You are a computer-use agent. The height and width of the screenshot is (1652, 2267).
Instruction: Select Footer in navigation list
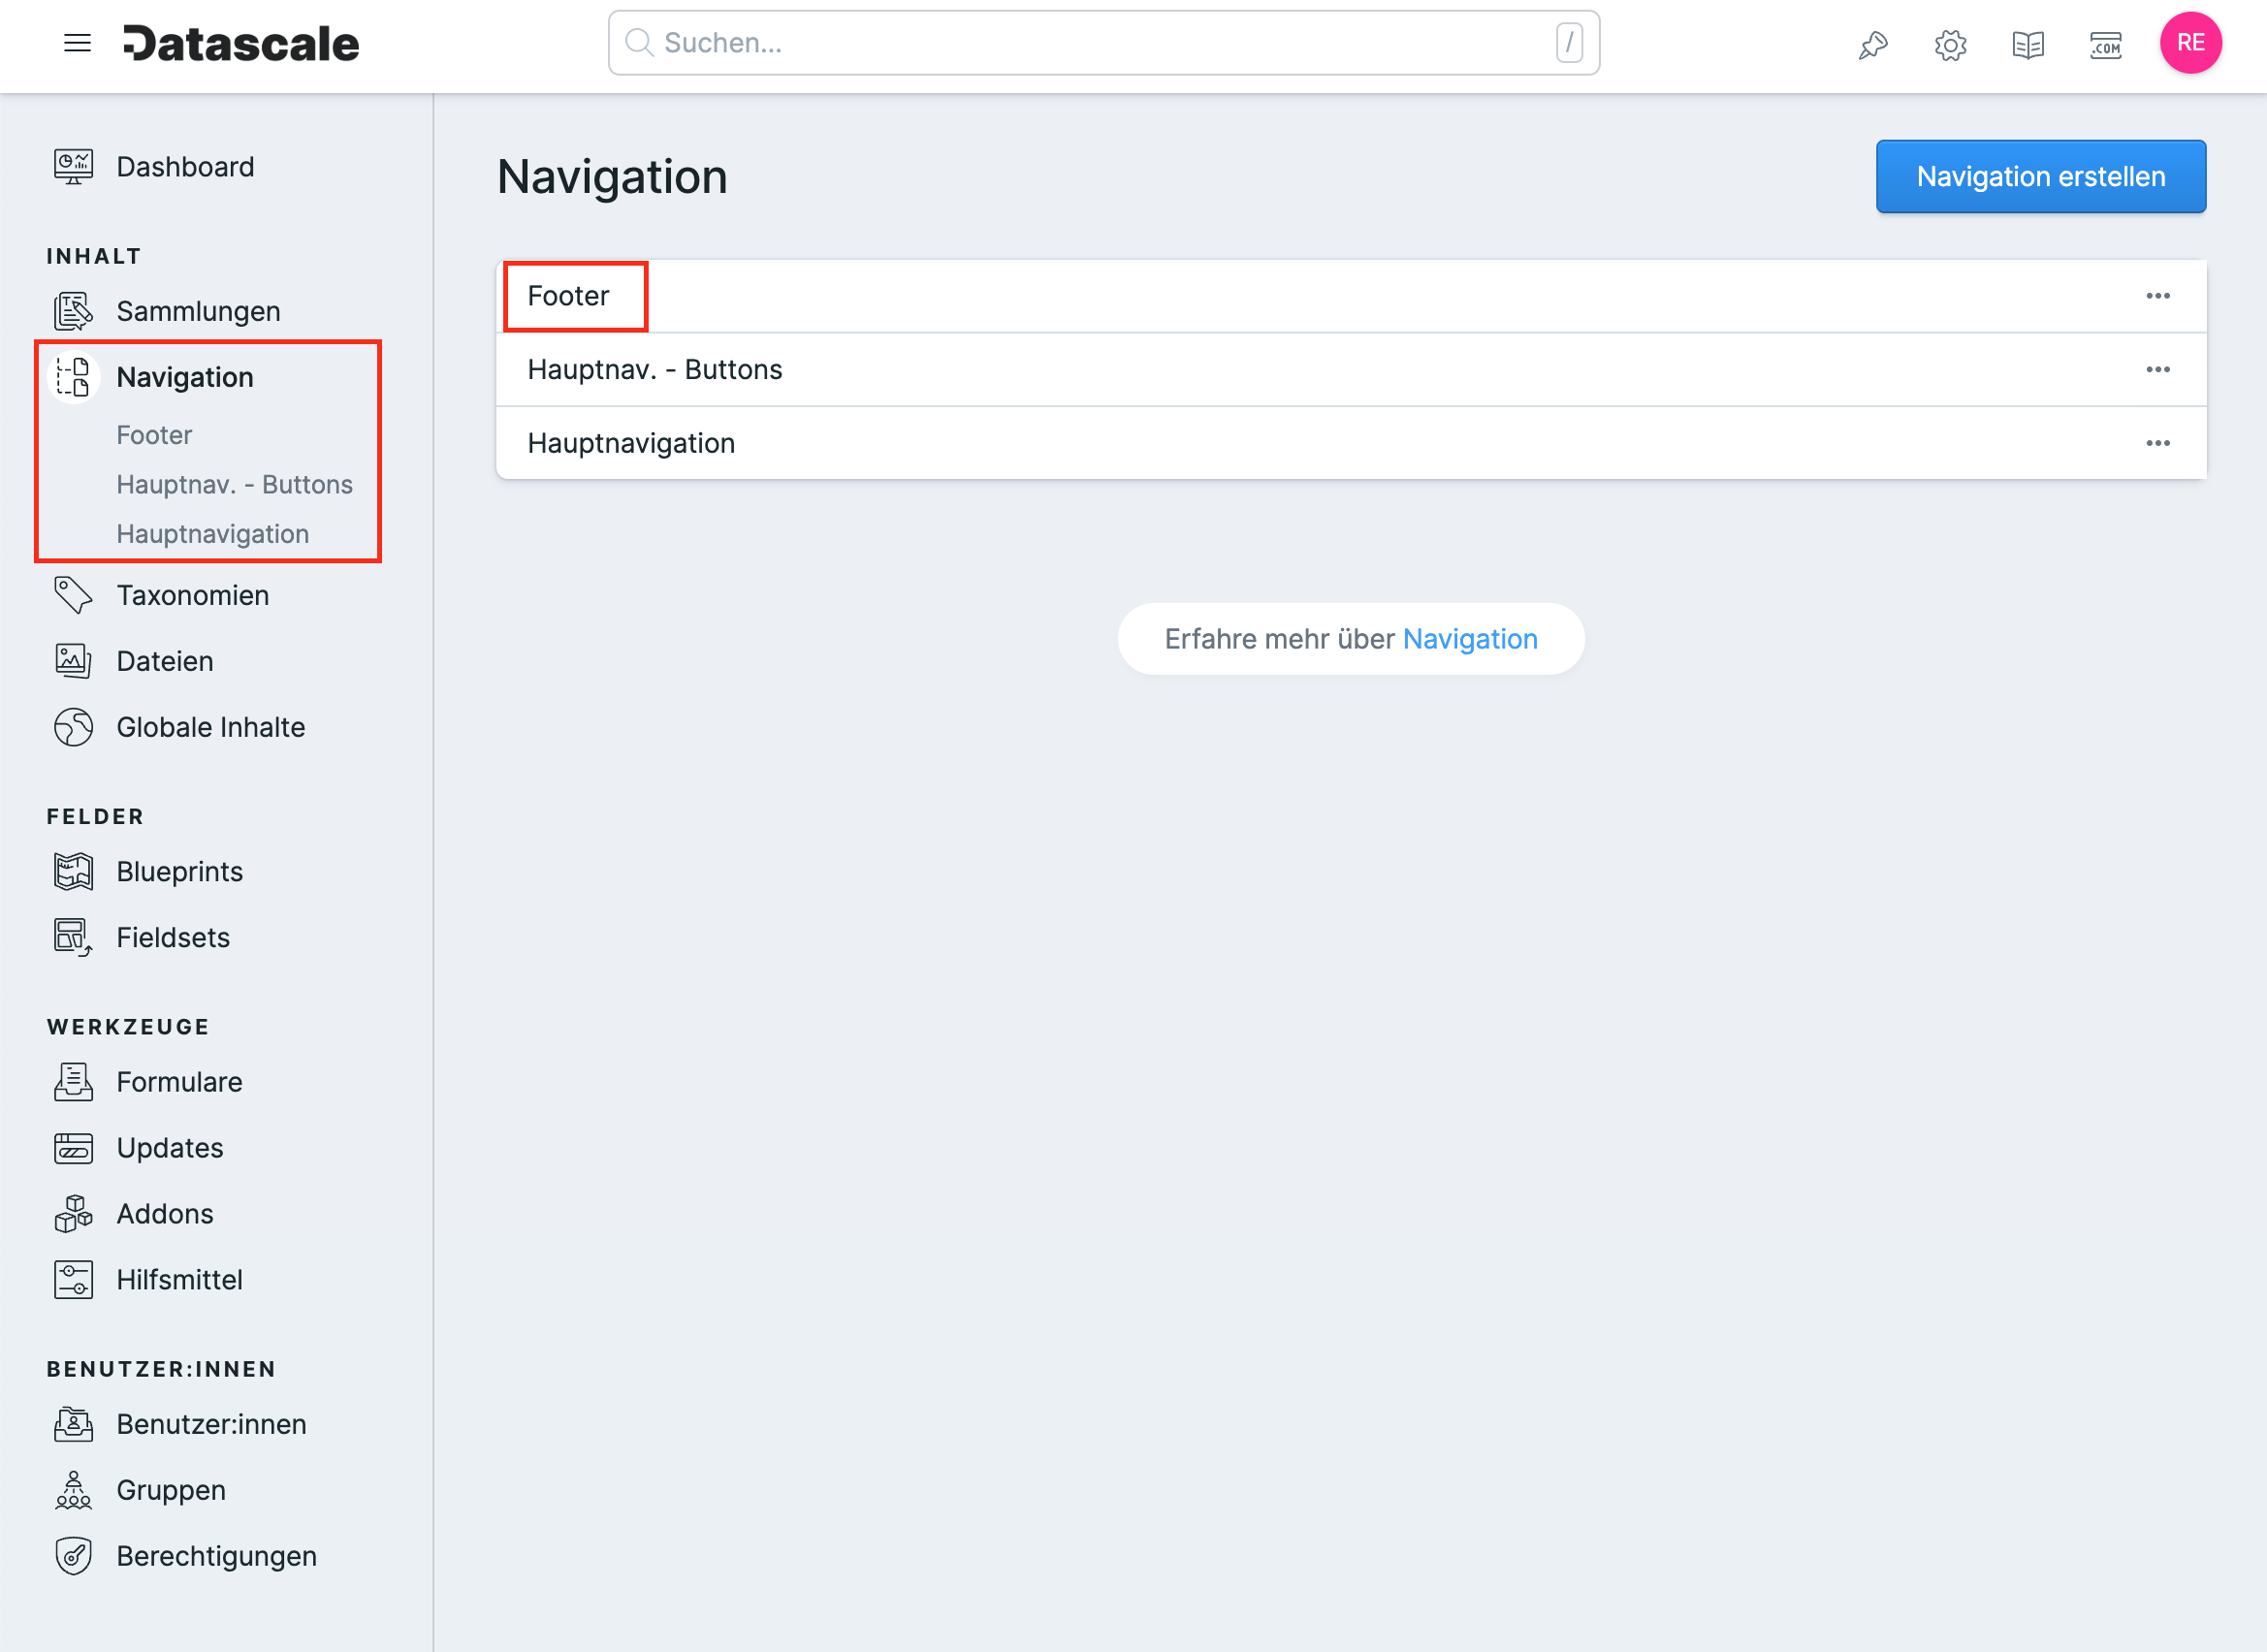coord(568,296)
